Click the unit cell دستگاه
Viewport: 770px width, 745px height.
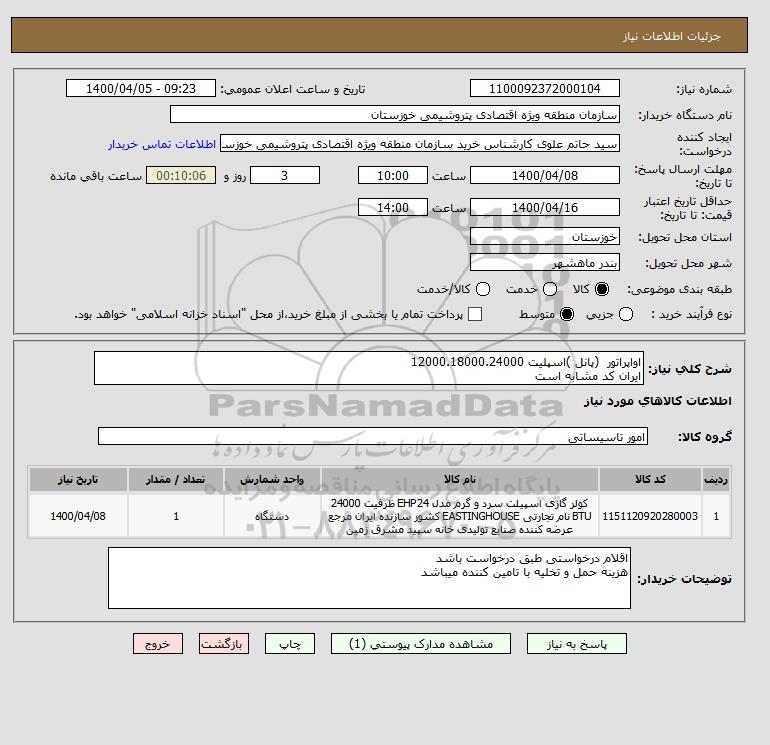tap(273, 516)
